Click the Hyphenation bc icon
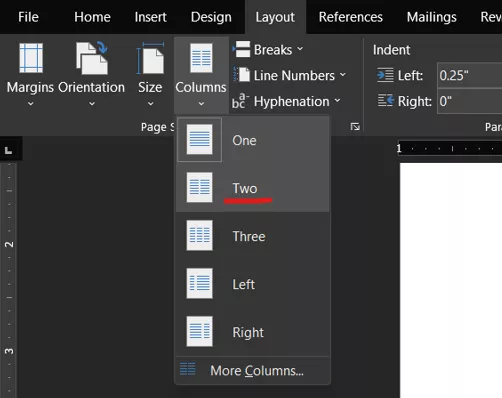 [241, 100]
